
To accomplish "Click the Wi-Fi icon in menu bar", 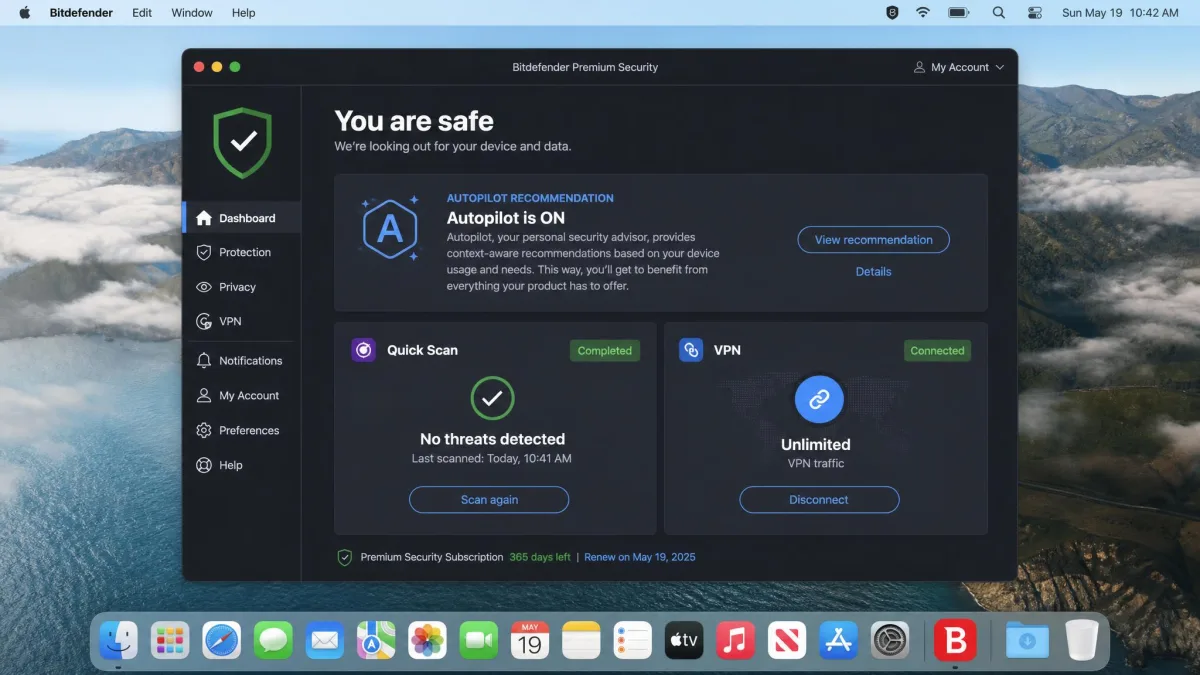I will (923, 13).
